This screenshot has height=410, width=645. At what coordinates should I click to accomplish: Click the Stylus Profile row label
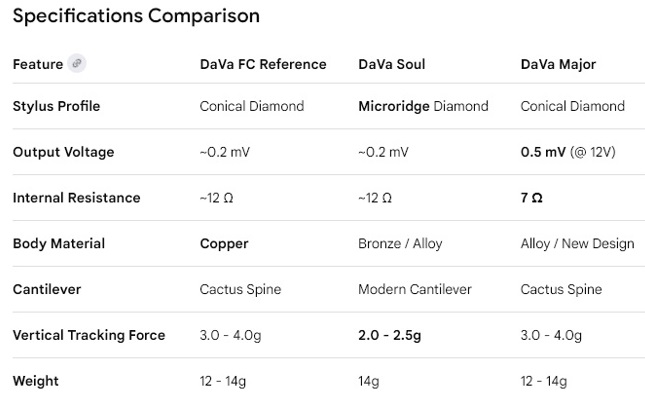point(56,106)
